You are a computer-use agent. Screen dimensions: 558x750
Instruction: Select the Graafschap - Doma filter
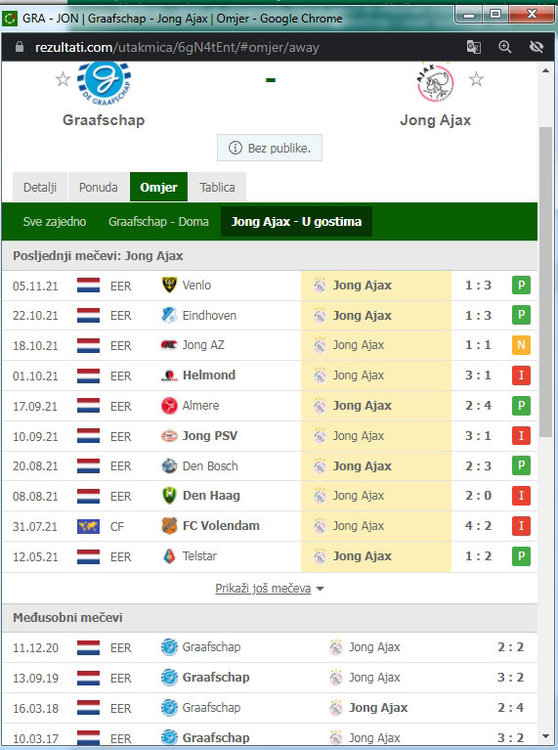[x=158, y=221]
